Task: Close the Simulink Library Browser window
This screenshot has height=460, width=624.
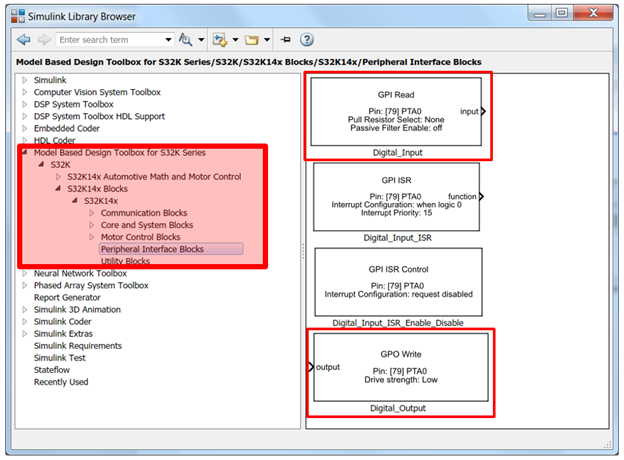Action: pos(593,14)
